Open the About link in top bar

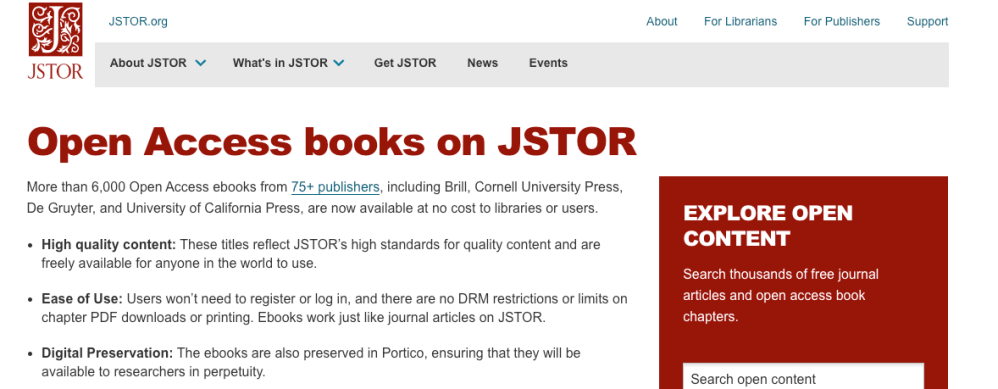(661, 22)
